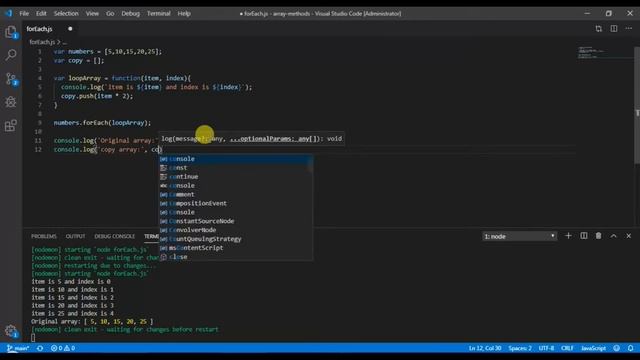This screenshot has height=360, width=640.
Task: Open the Source Control view
Action: click(x=11, y=78)
